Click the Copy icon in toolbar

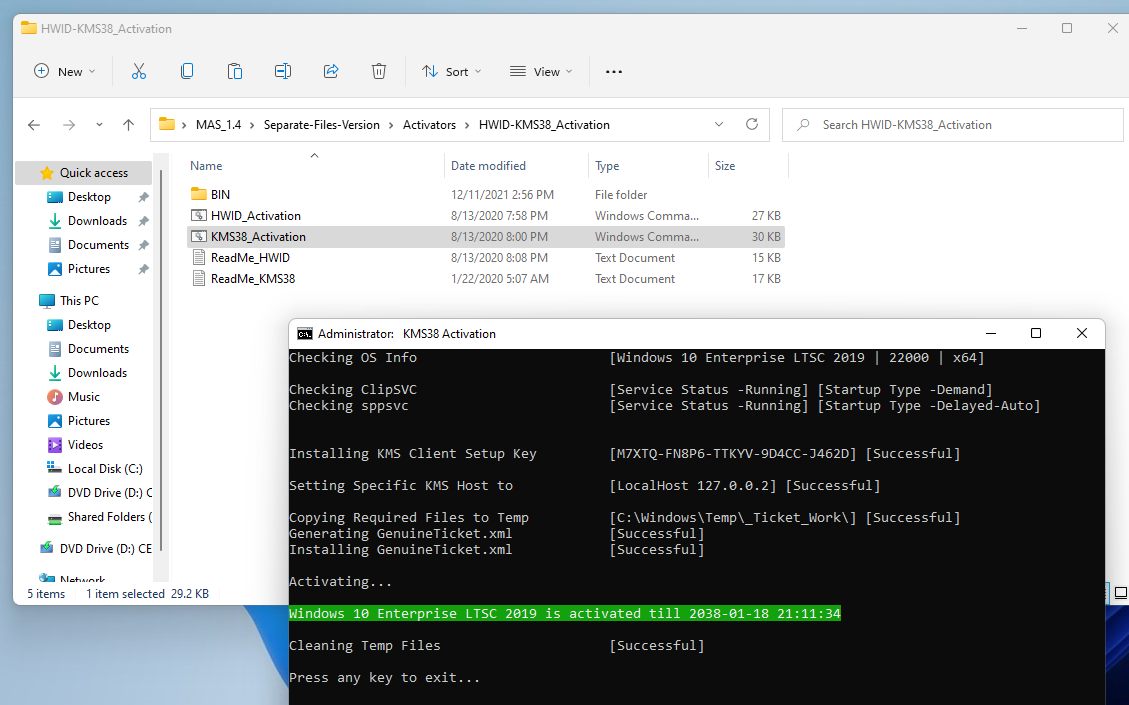pos(186,71)
